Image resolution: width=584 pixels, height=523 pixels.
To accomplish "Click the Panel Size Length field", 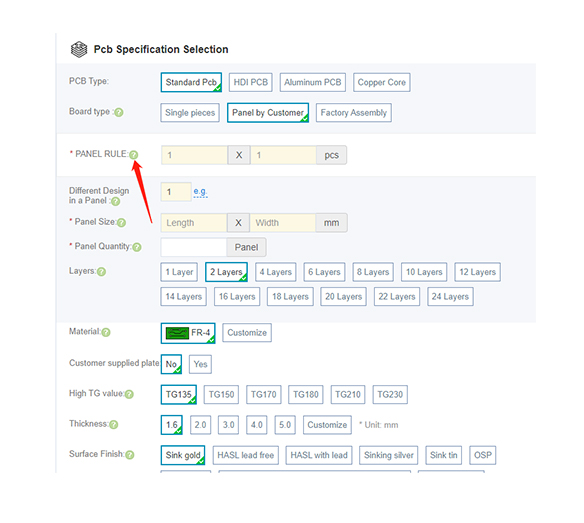I will point(194,223).
